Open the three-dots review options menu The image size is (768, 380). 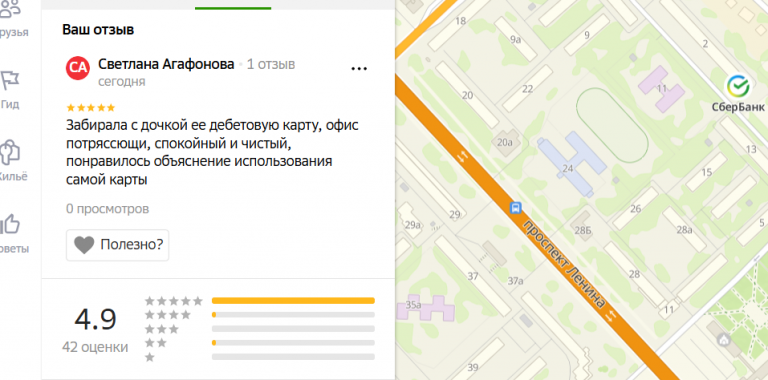pos(359,69)
